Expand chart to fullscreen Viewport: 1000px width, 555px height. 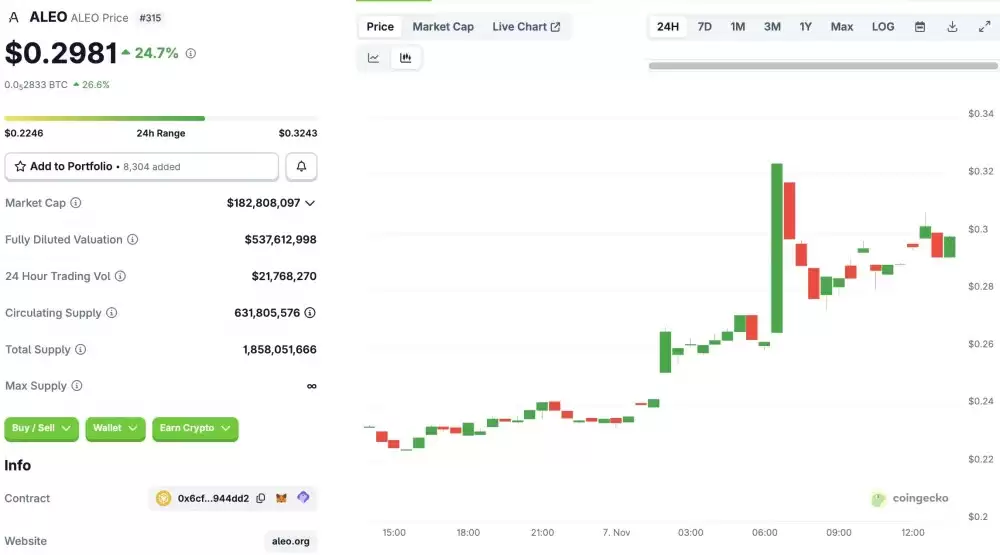[984, 27]
